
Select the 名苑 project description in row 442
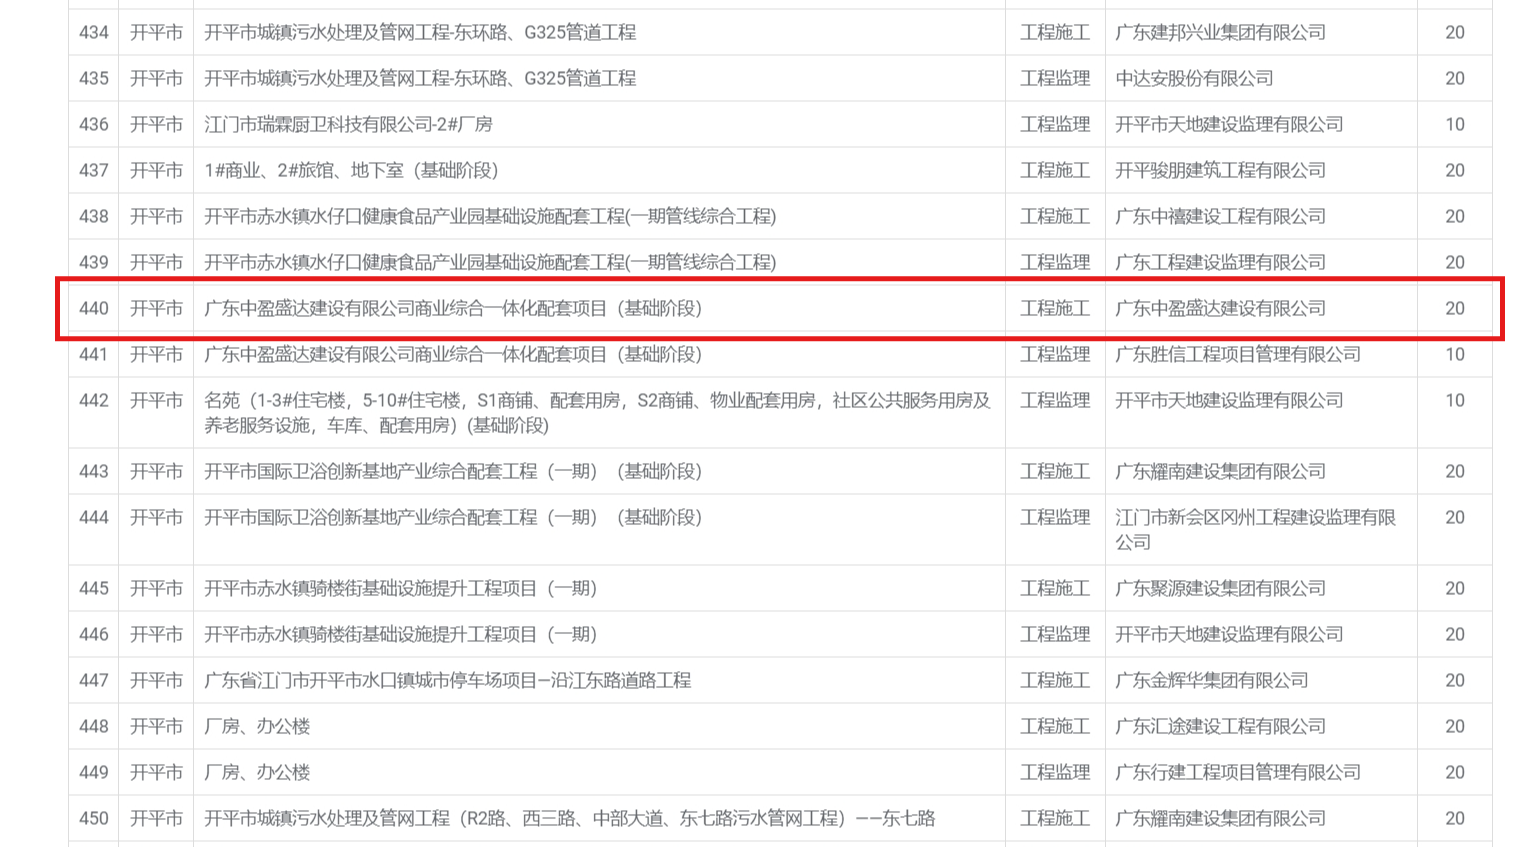tap(597, 413)
